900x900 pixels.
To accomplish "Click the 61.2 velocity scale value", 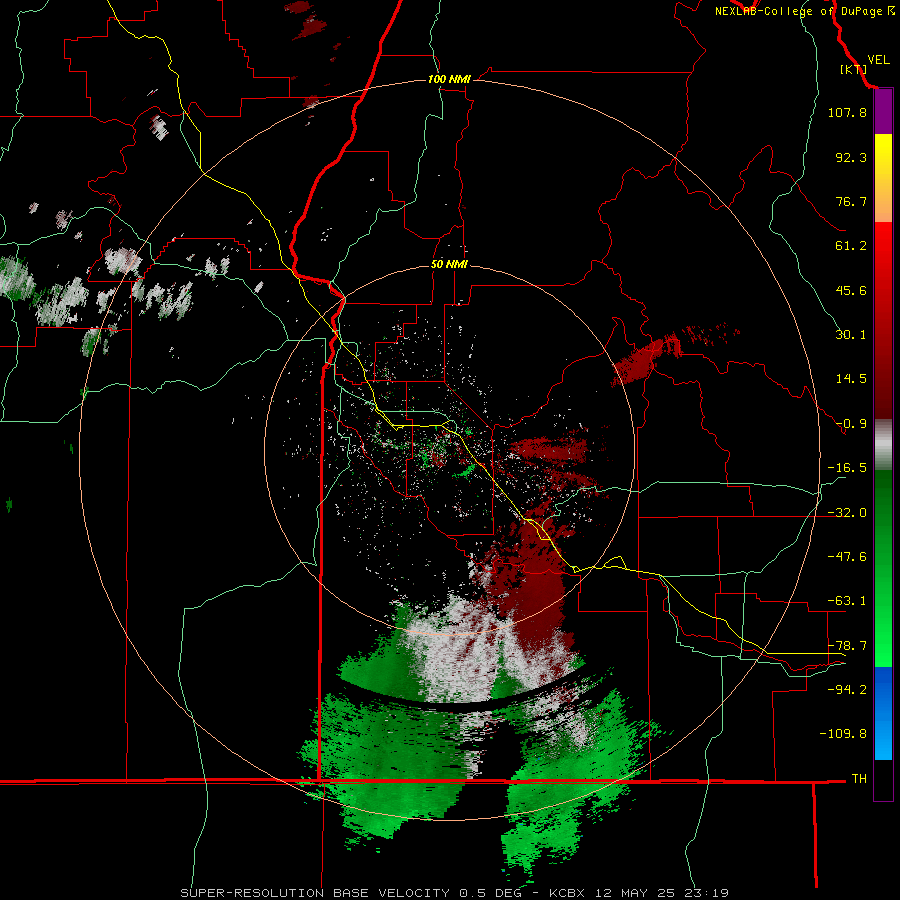I will pos(851,246).
